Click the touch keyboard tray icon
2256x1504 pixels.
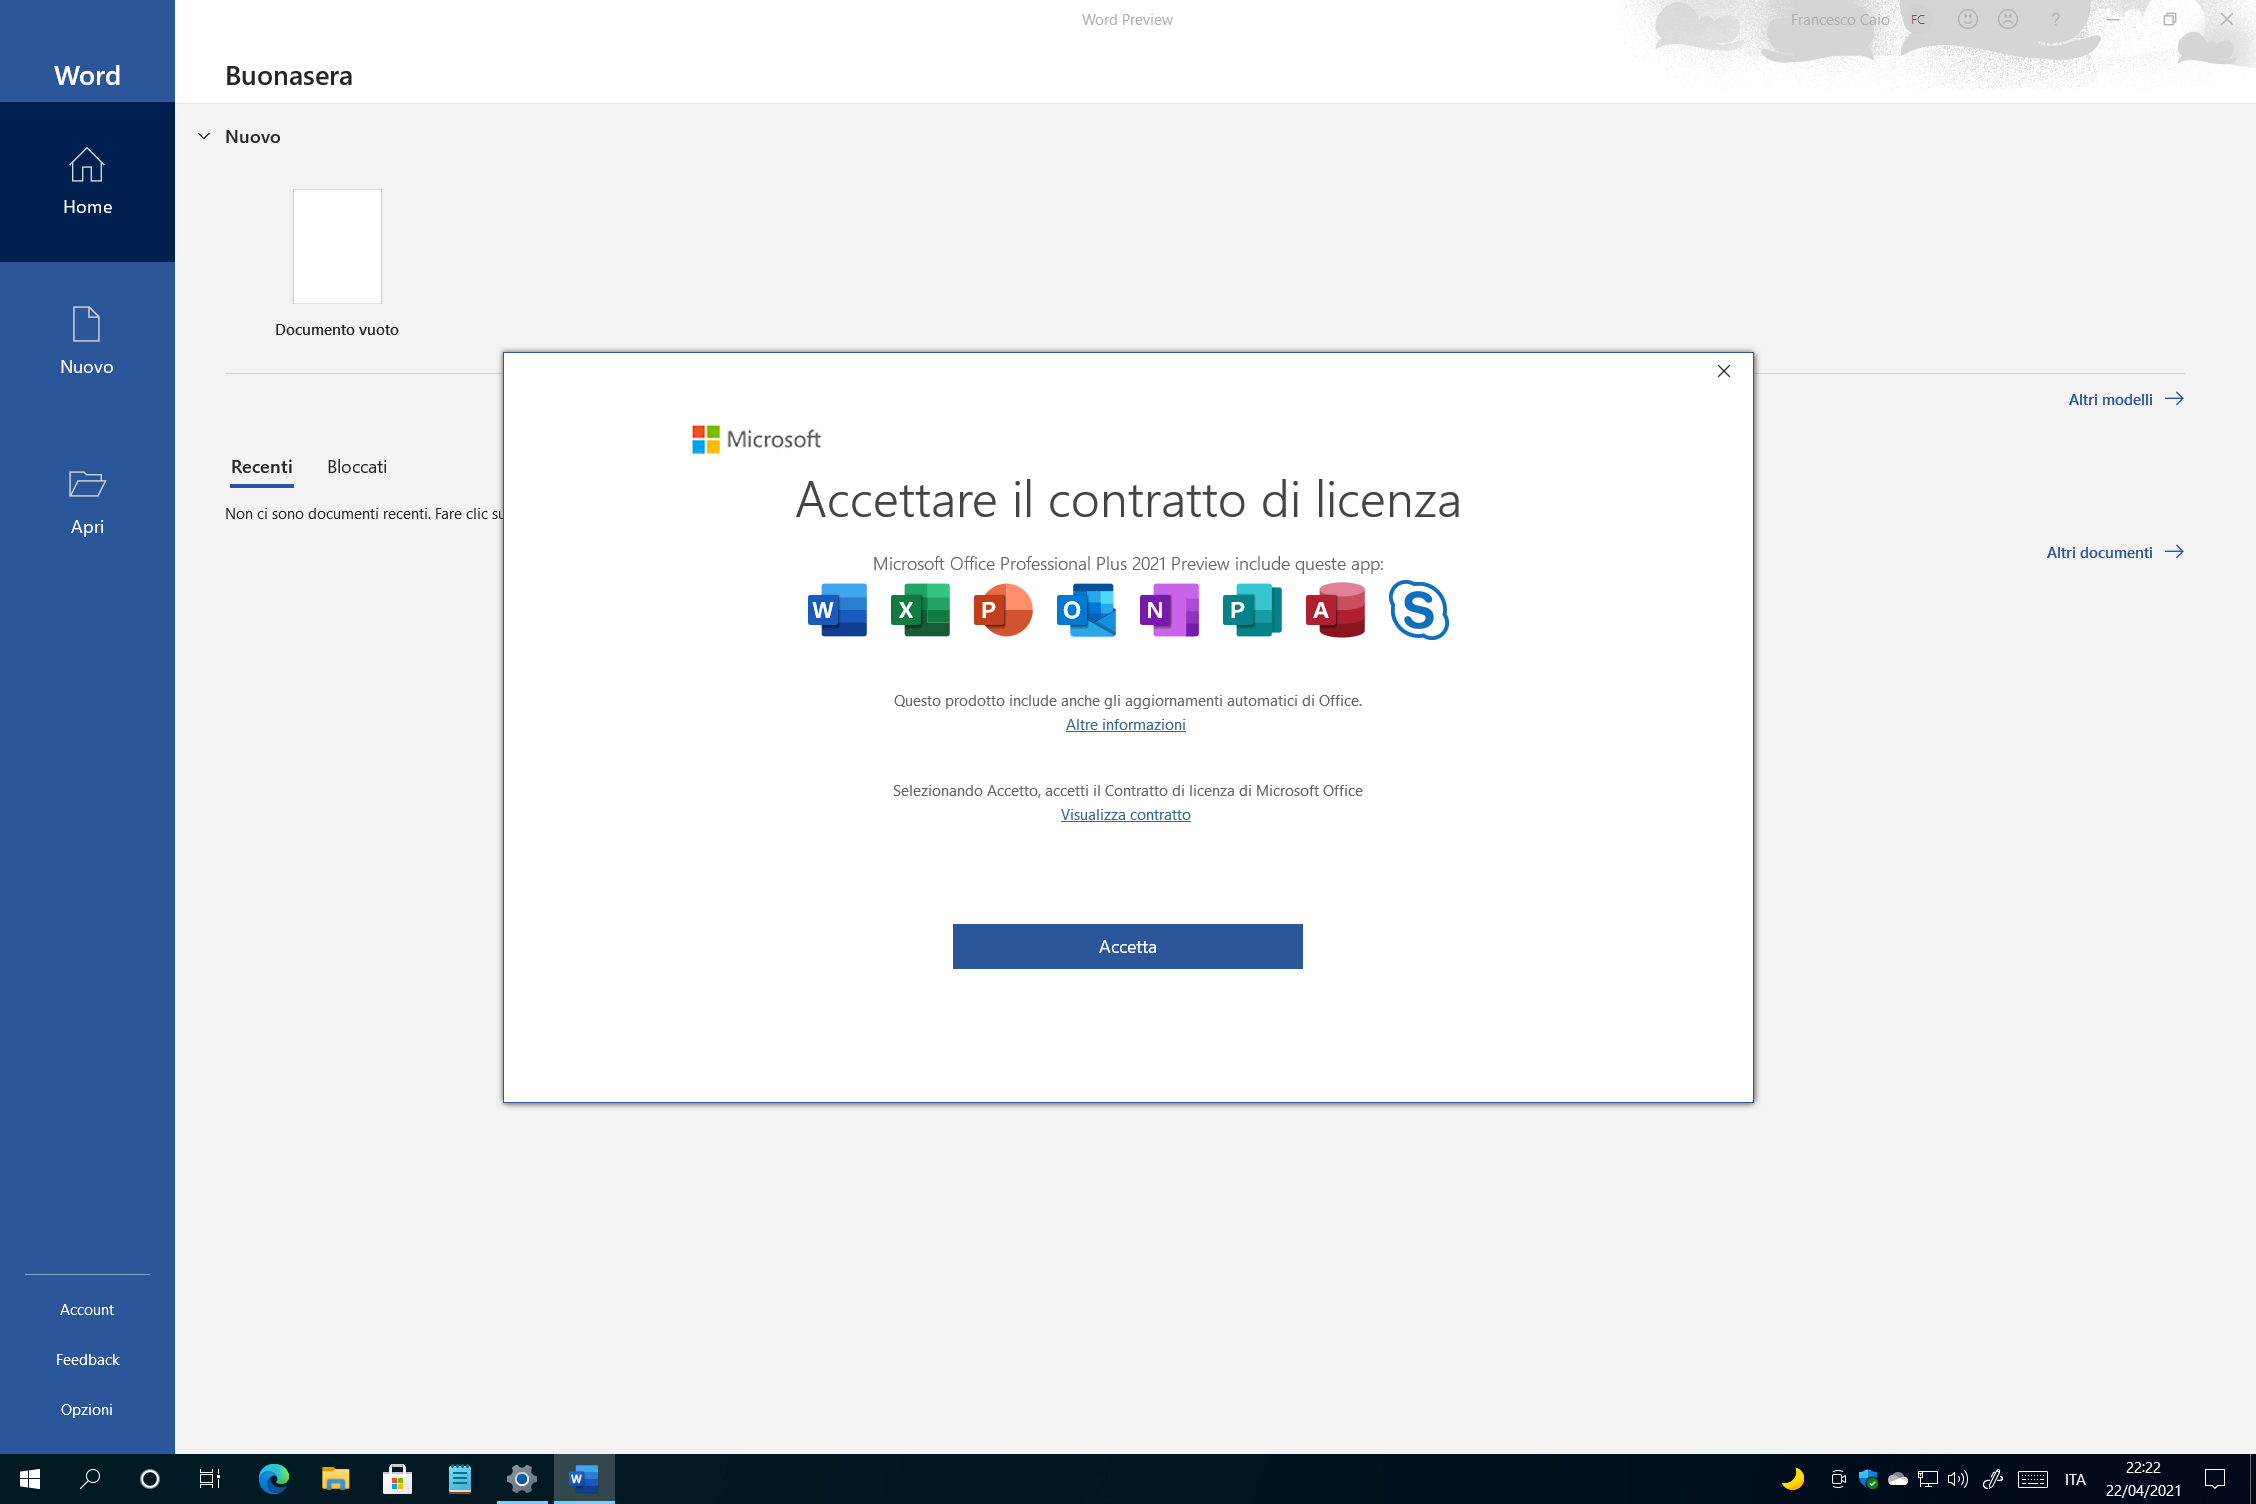pyautogui.click(x=2033, y=1479)
